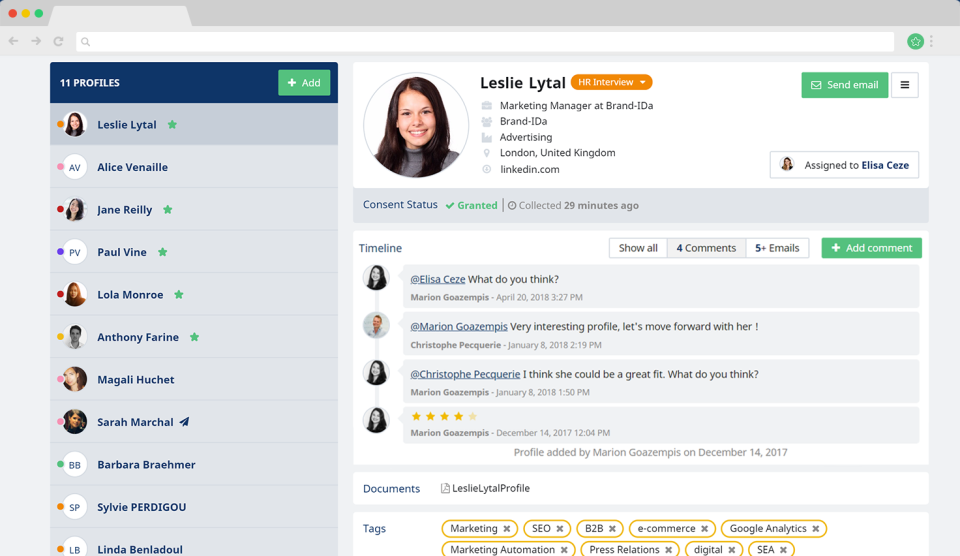The width and height of the screenshot is (960, 556).
Task: Select Barbara Braehmer profile in list
Action: [194, 465]
